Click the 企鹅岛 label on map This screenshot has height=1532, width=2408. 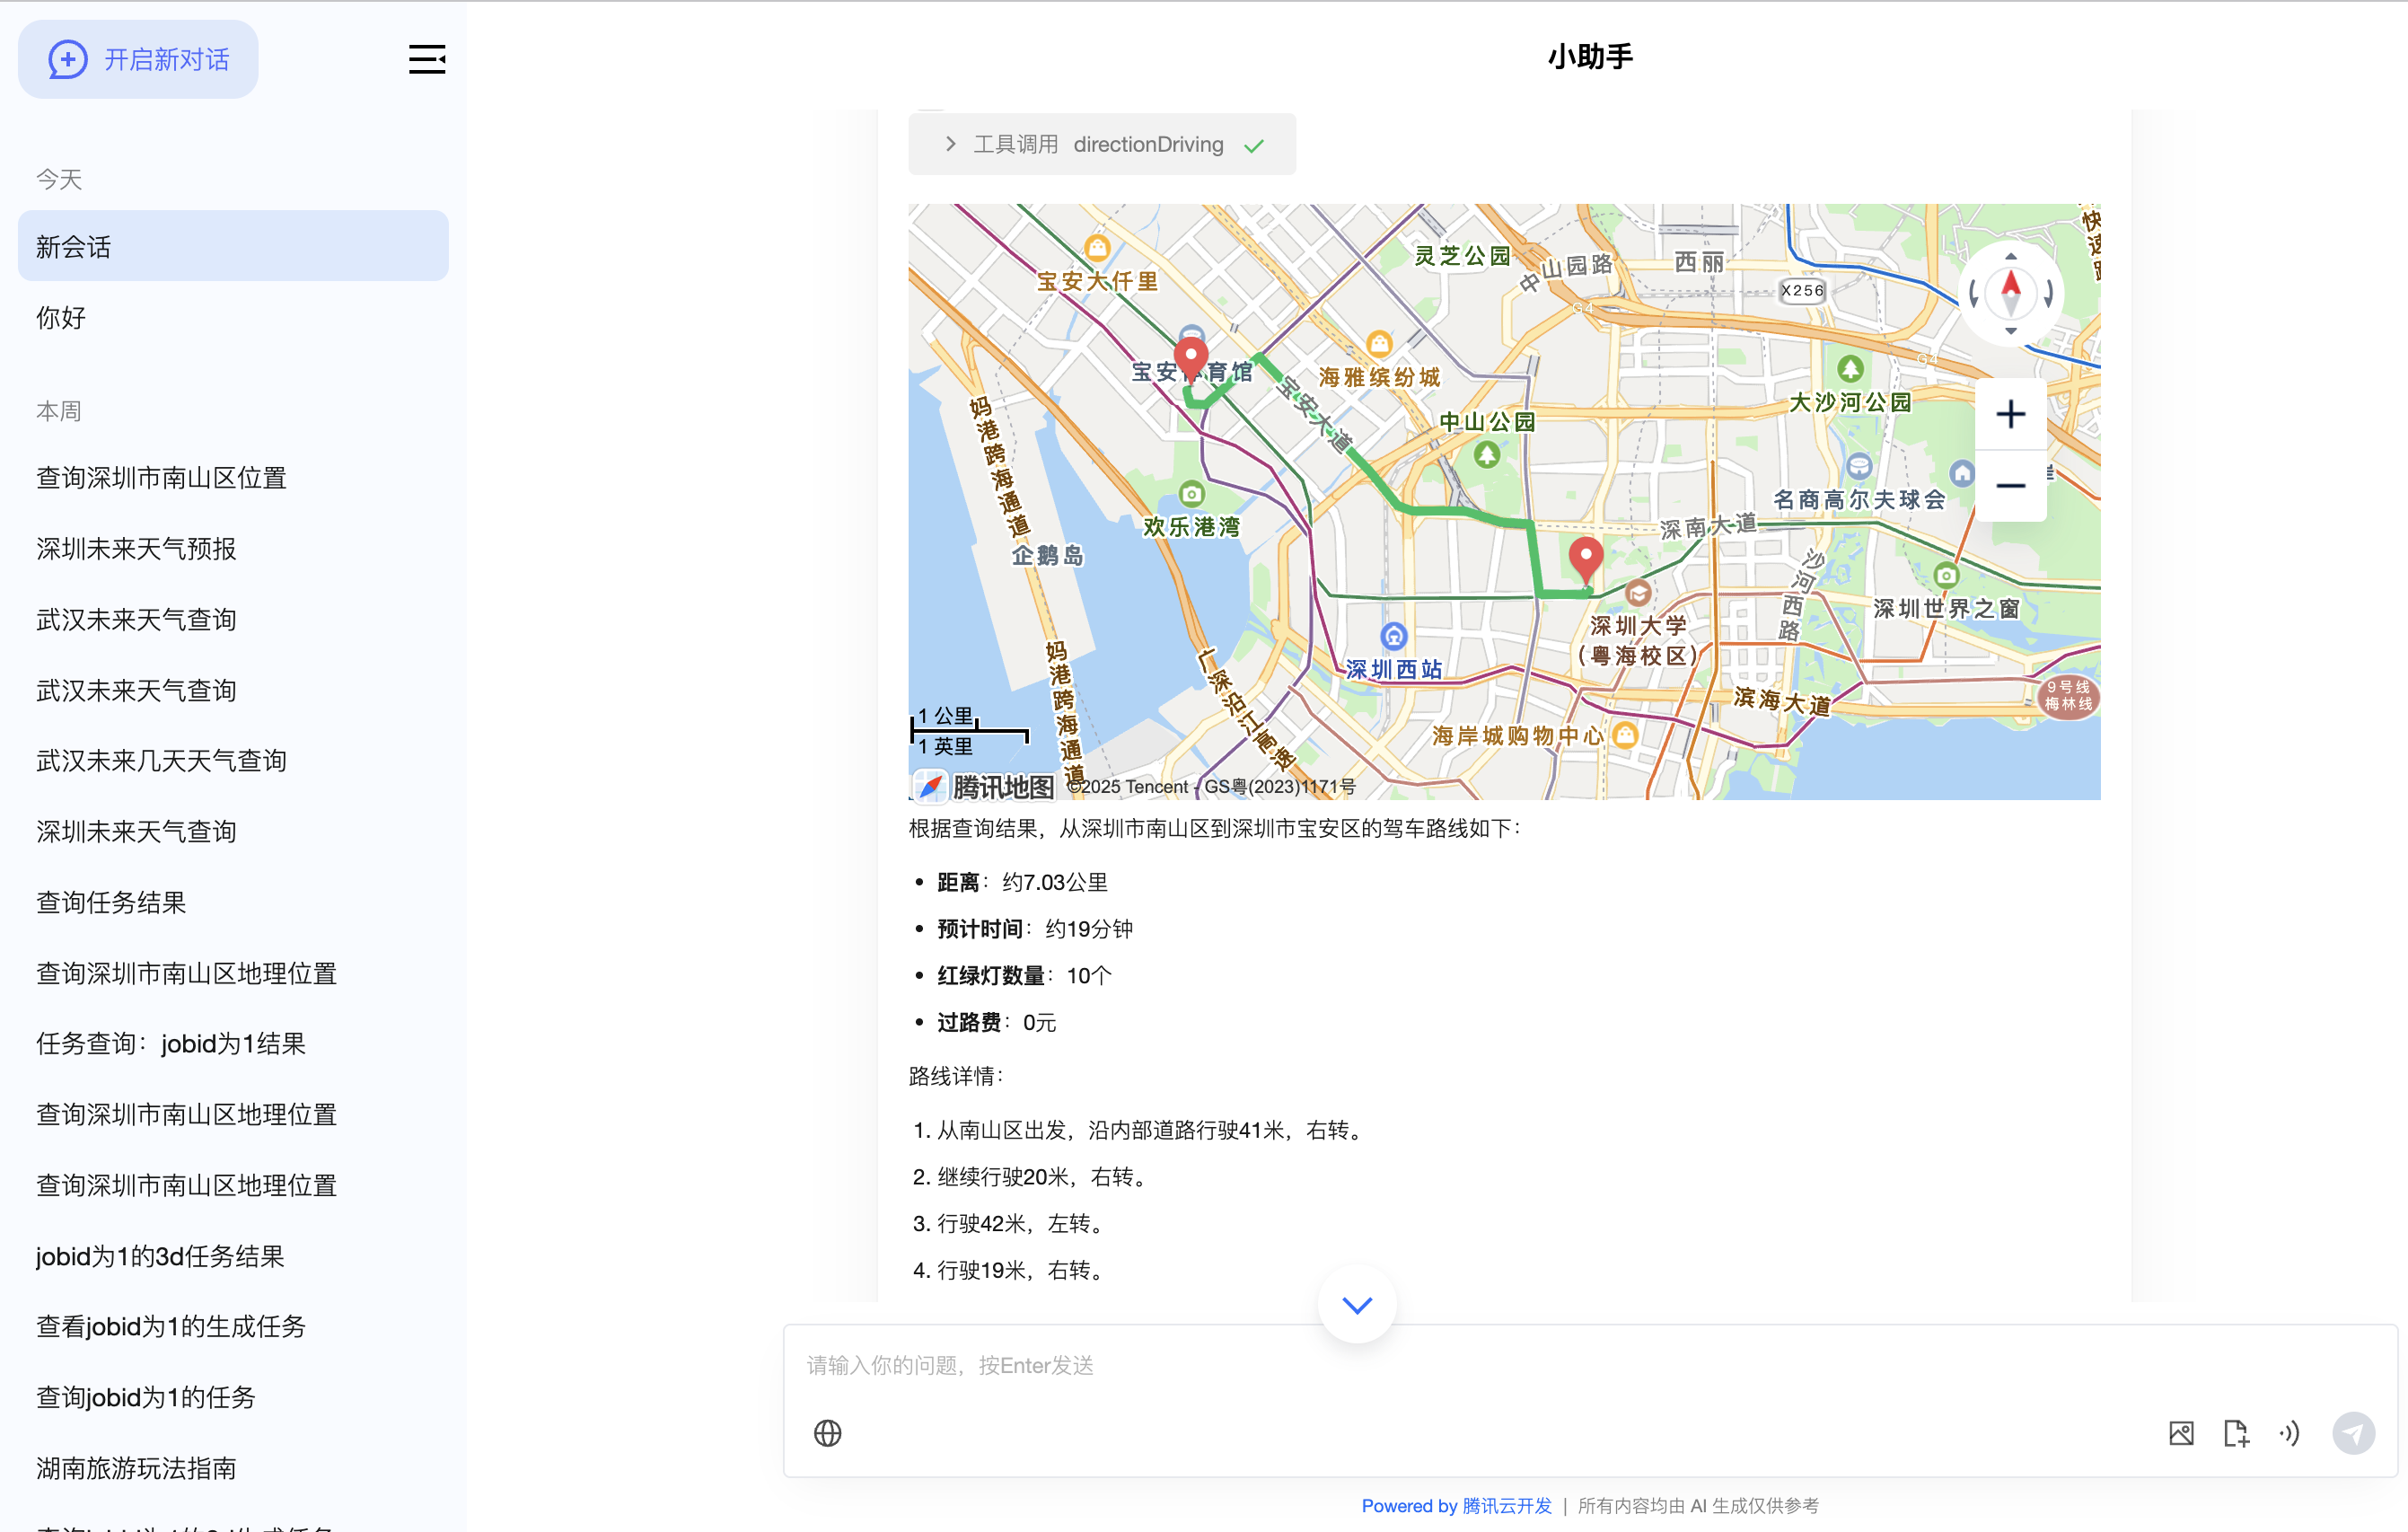1047,555
